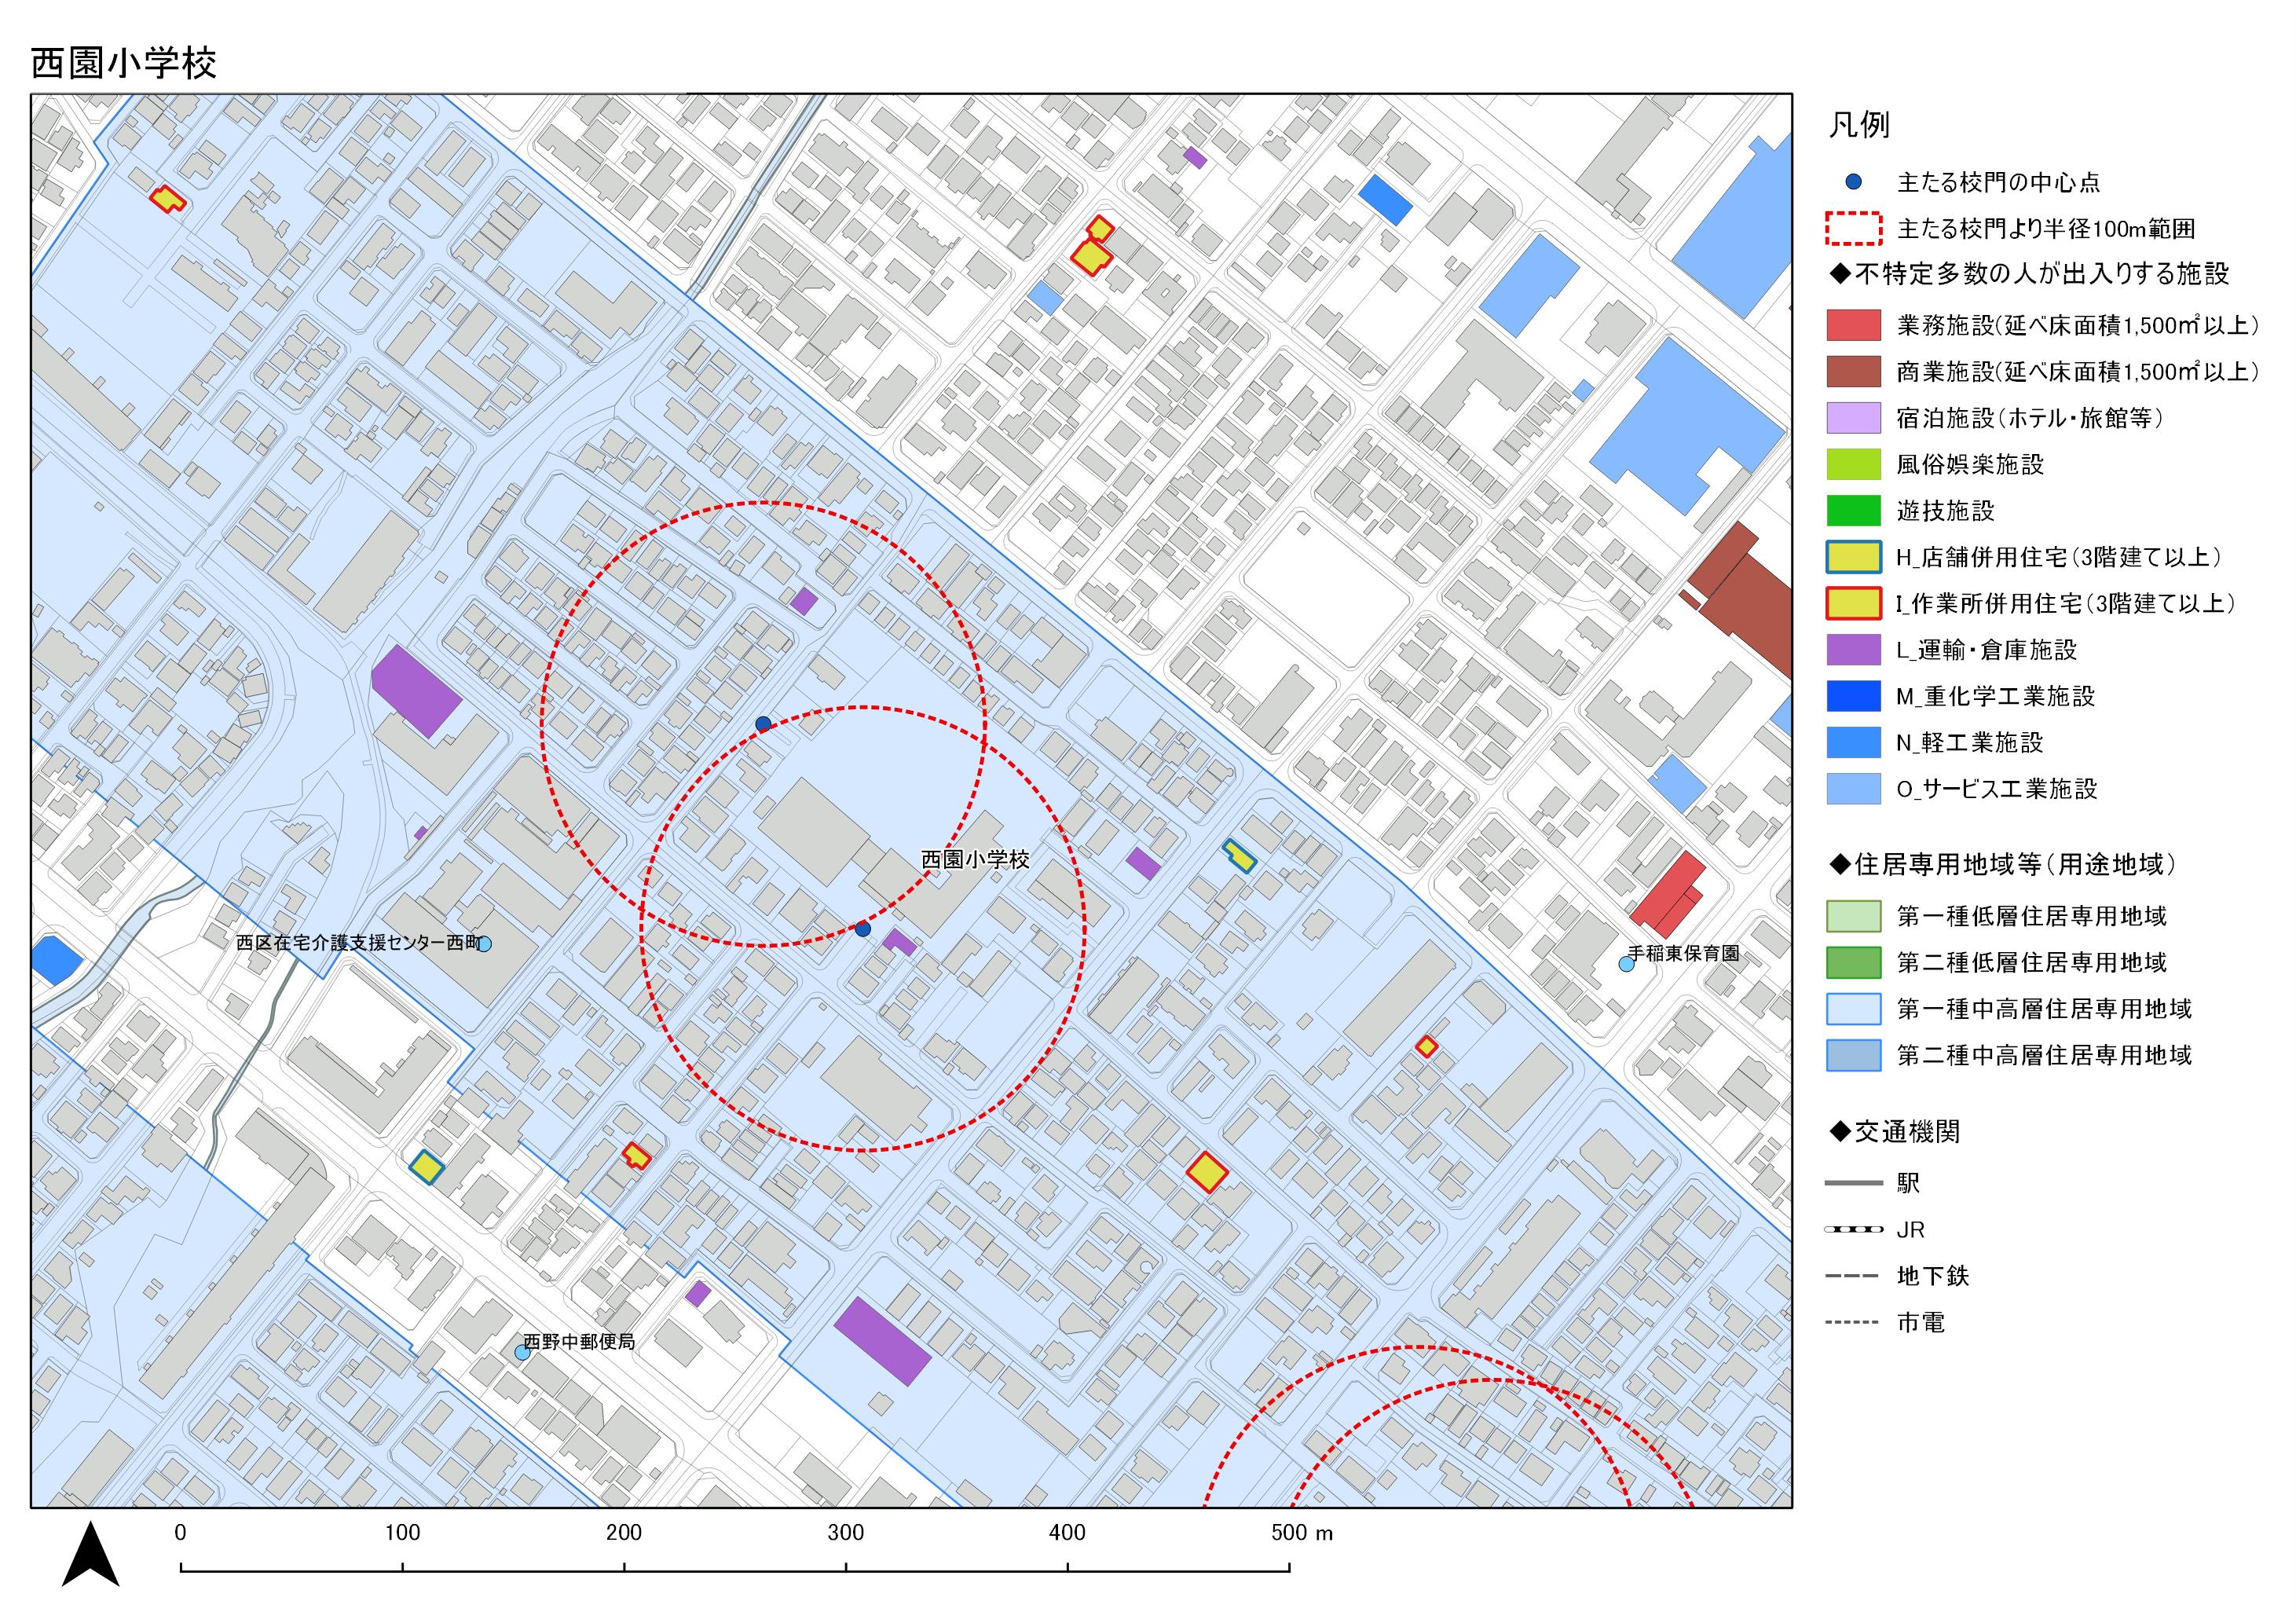
Task: Click the north arrow icon
Action: coord(90,1555)
